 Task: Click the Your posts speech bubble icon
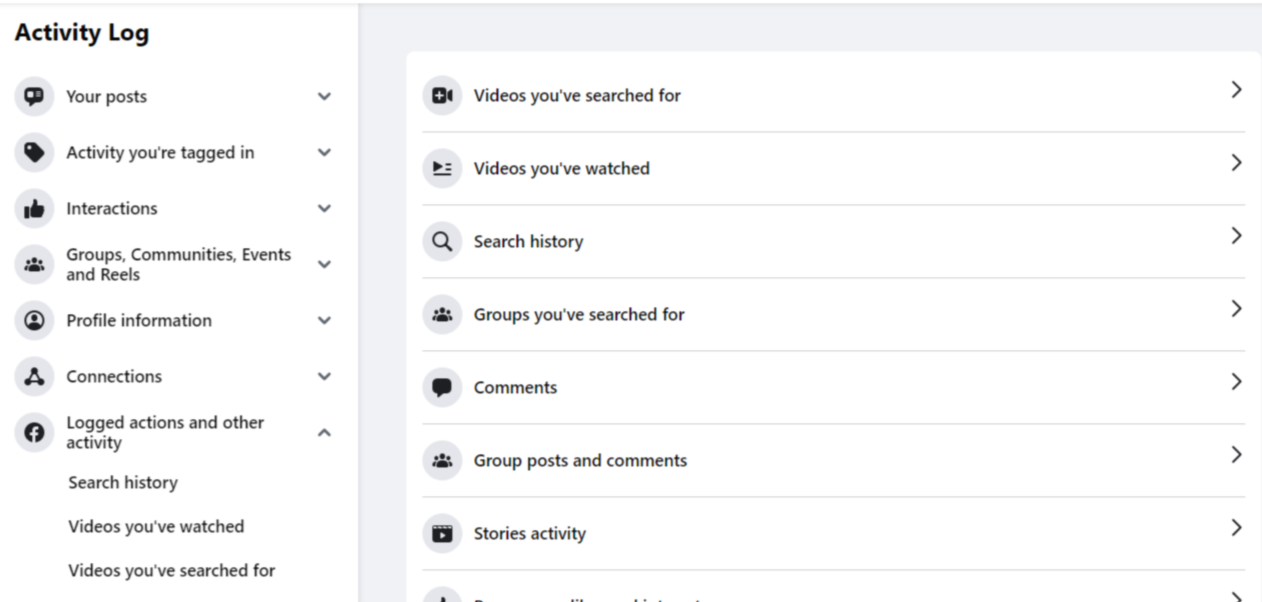click(x=34, y=97)
